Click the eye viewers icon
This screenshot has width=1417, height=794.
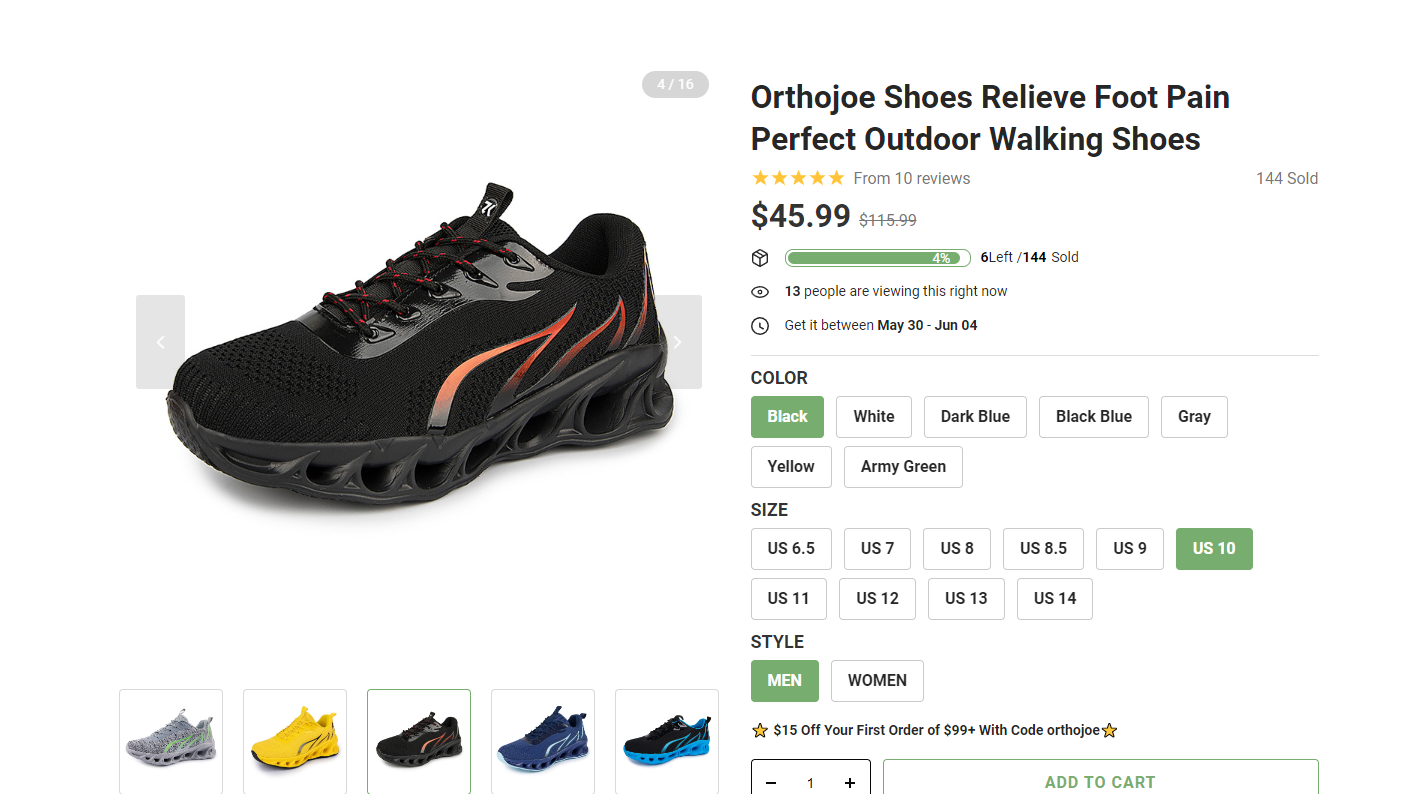coord(760,292)
